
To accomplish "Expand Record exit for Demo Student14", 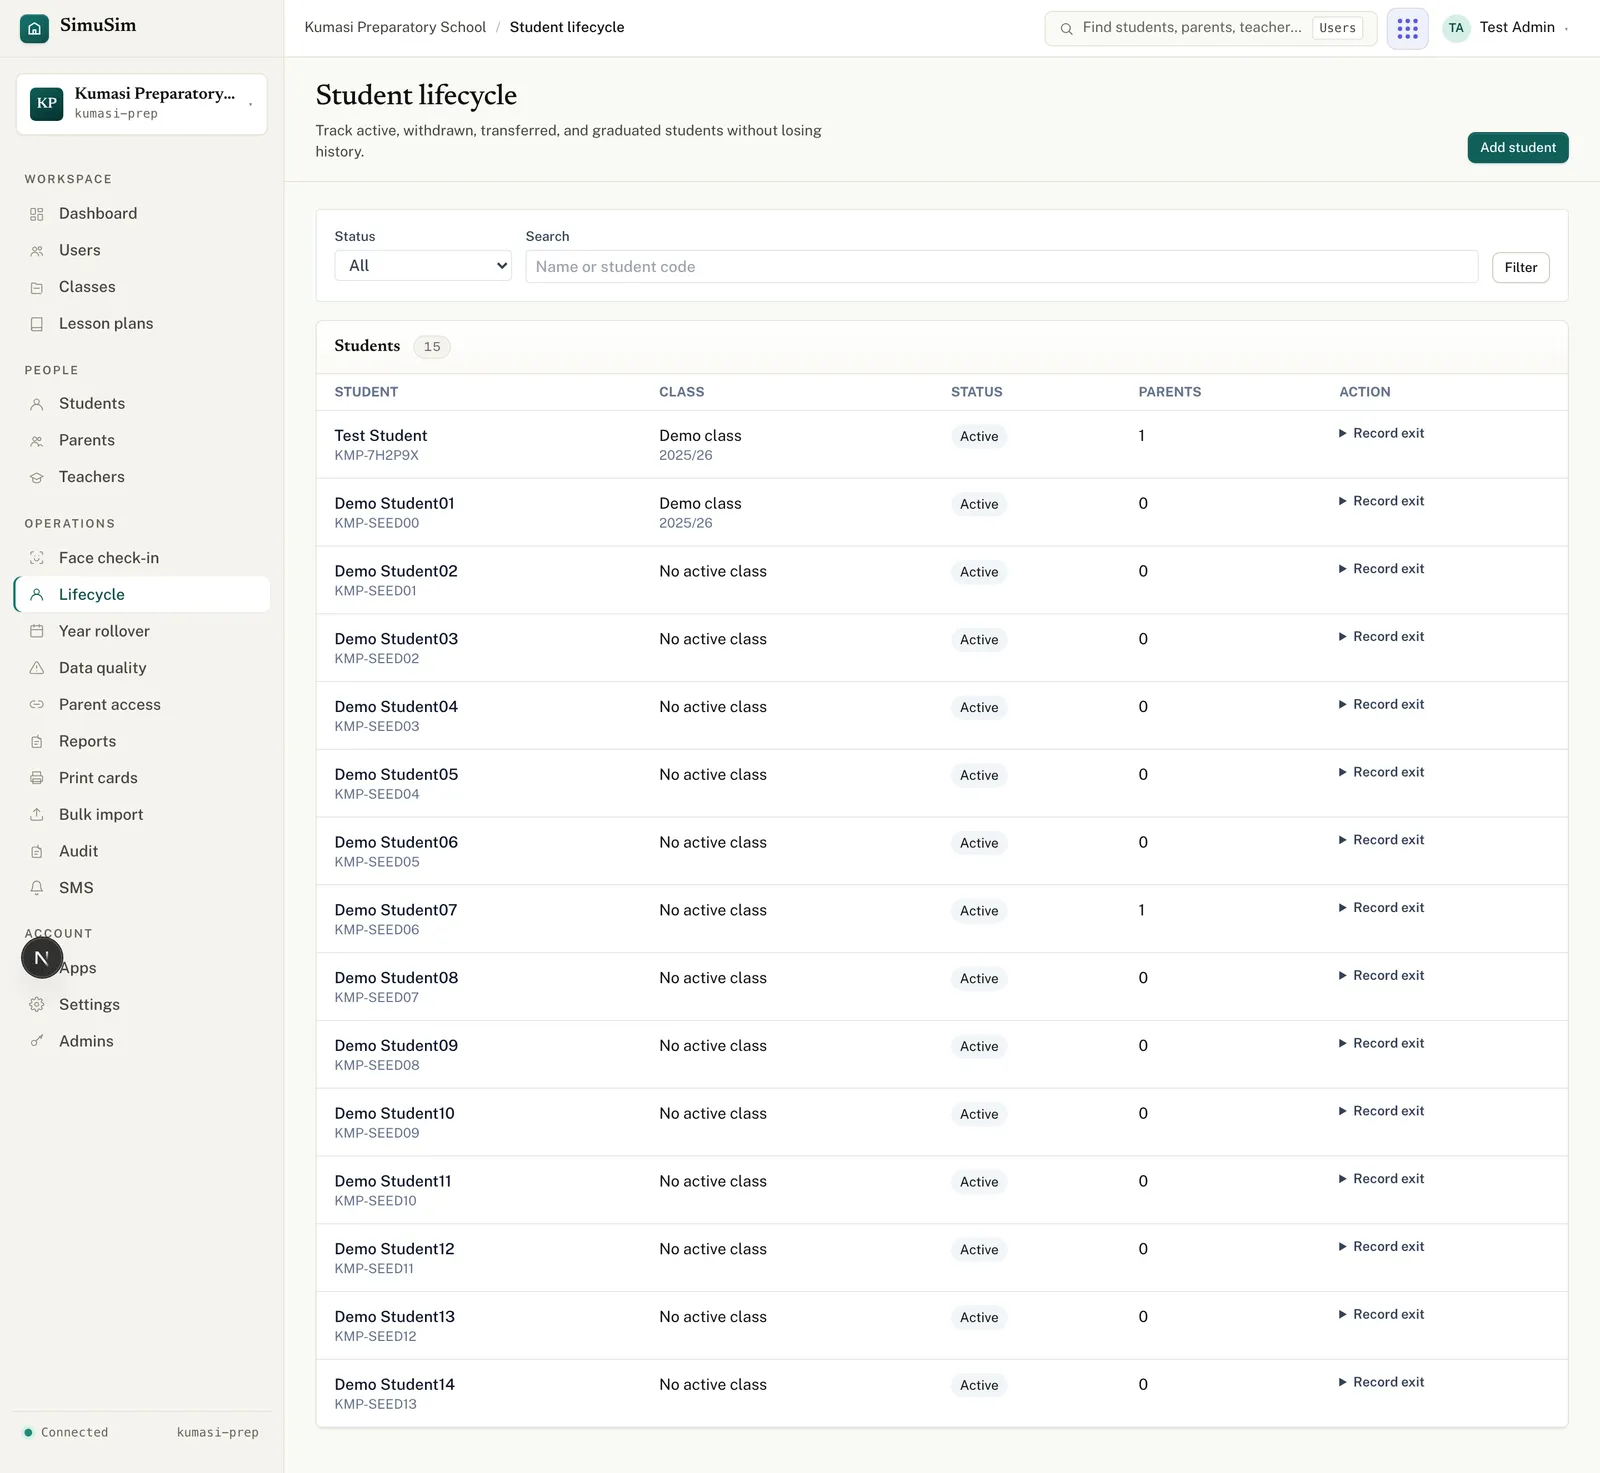I will 1381,1382.
